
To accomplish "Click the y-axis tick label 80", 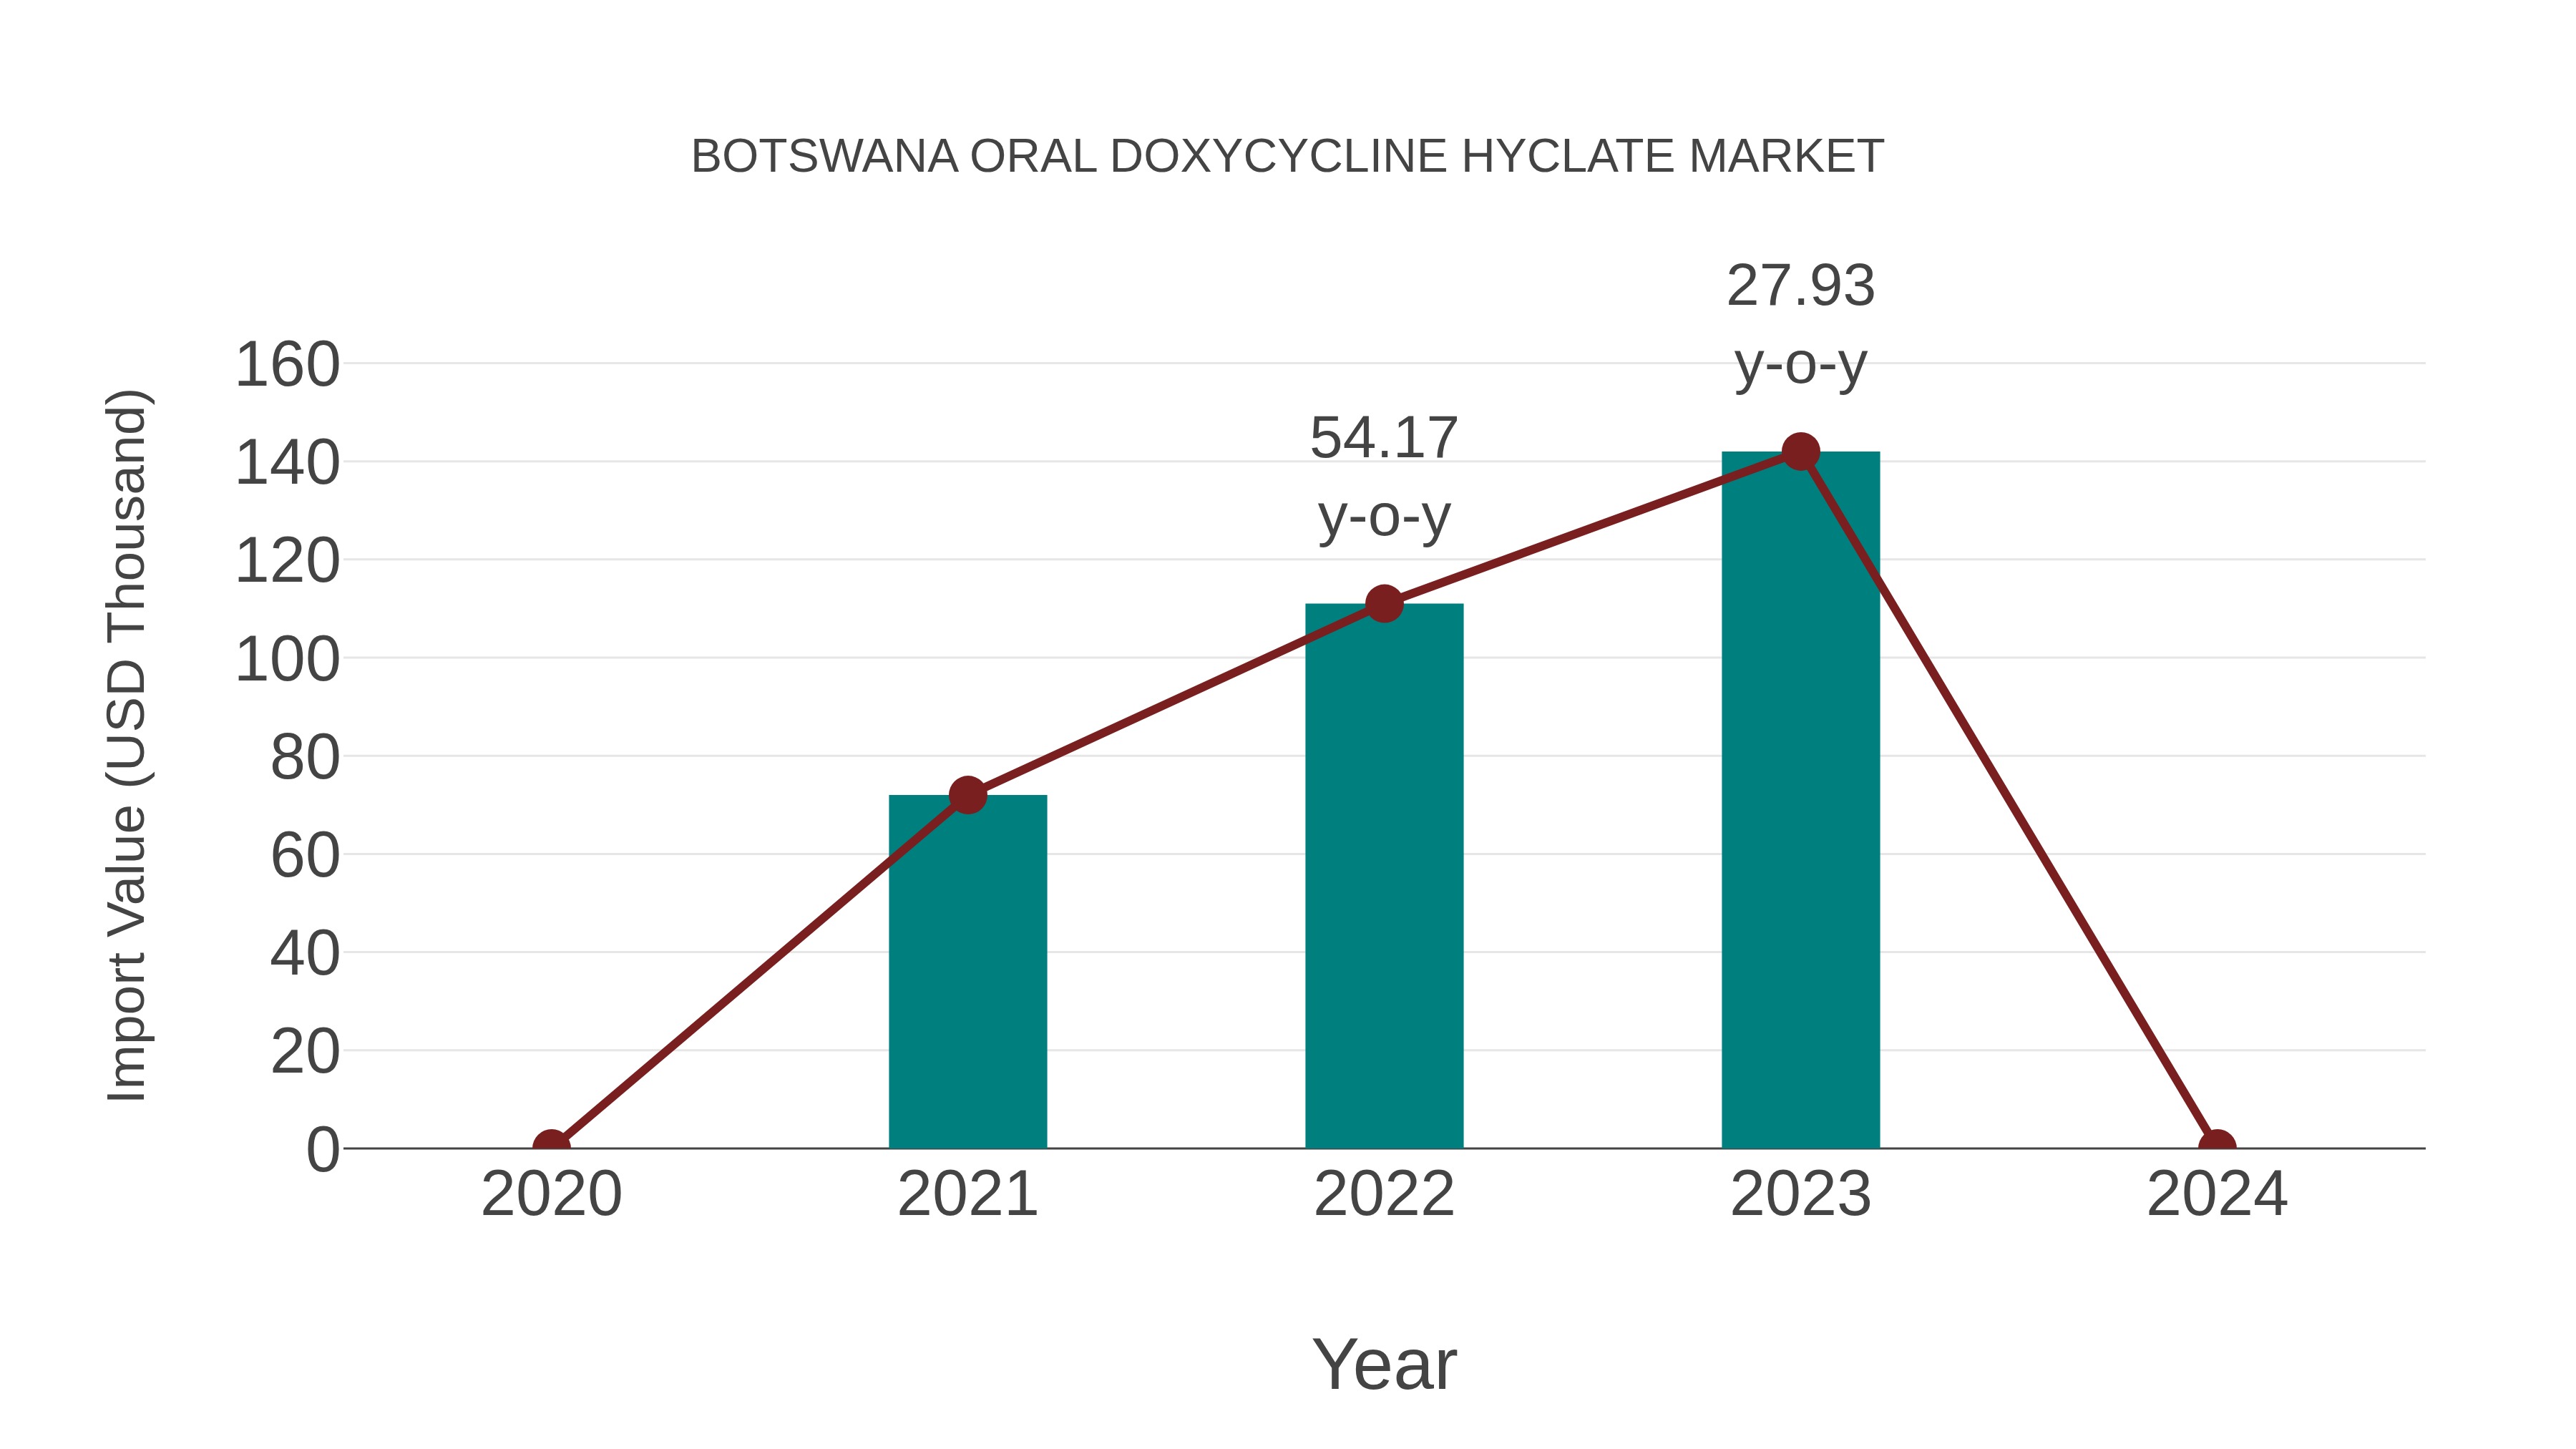I will (305, 757).
